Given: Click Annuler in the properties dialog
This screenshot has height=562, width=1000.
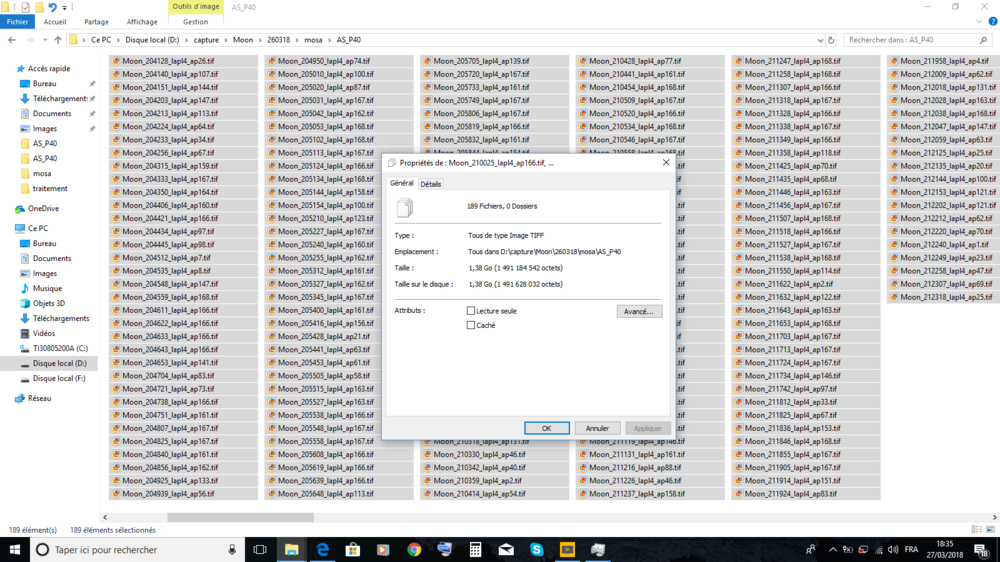Looking at the screenshot, I should (x=597, y=428).
